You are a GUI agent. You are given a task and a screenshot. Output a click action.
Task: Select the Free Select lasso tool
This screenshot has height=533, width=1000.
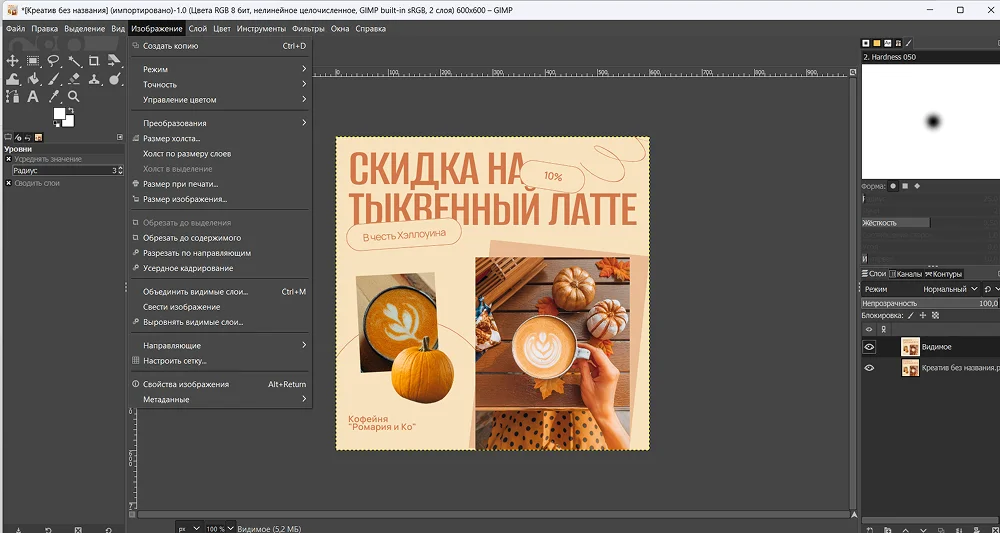point(54,61)
